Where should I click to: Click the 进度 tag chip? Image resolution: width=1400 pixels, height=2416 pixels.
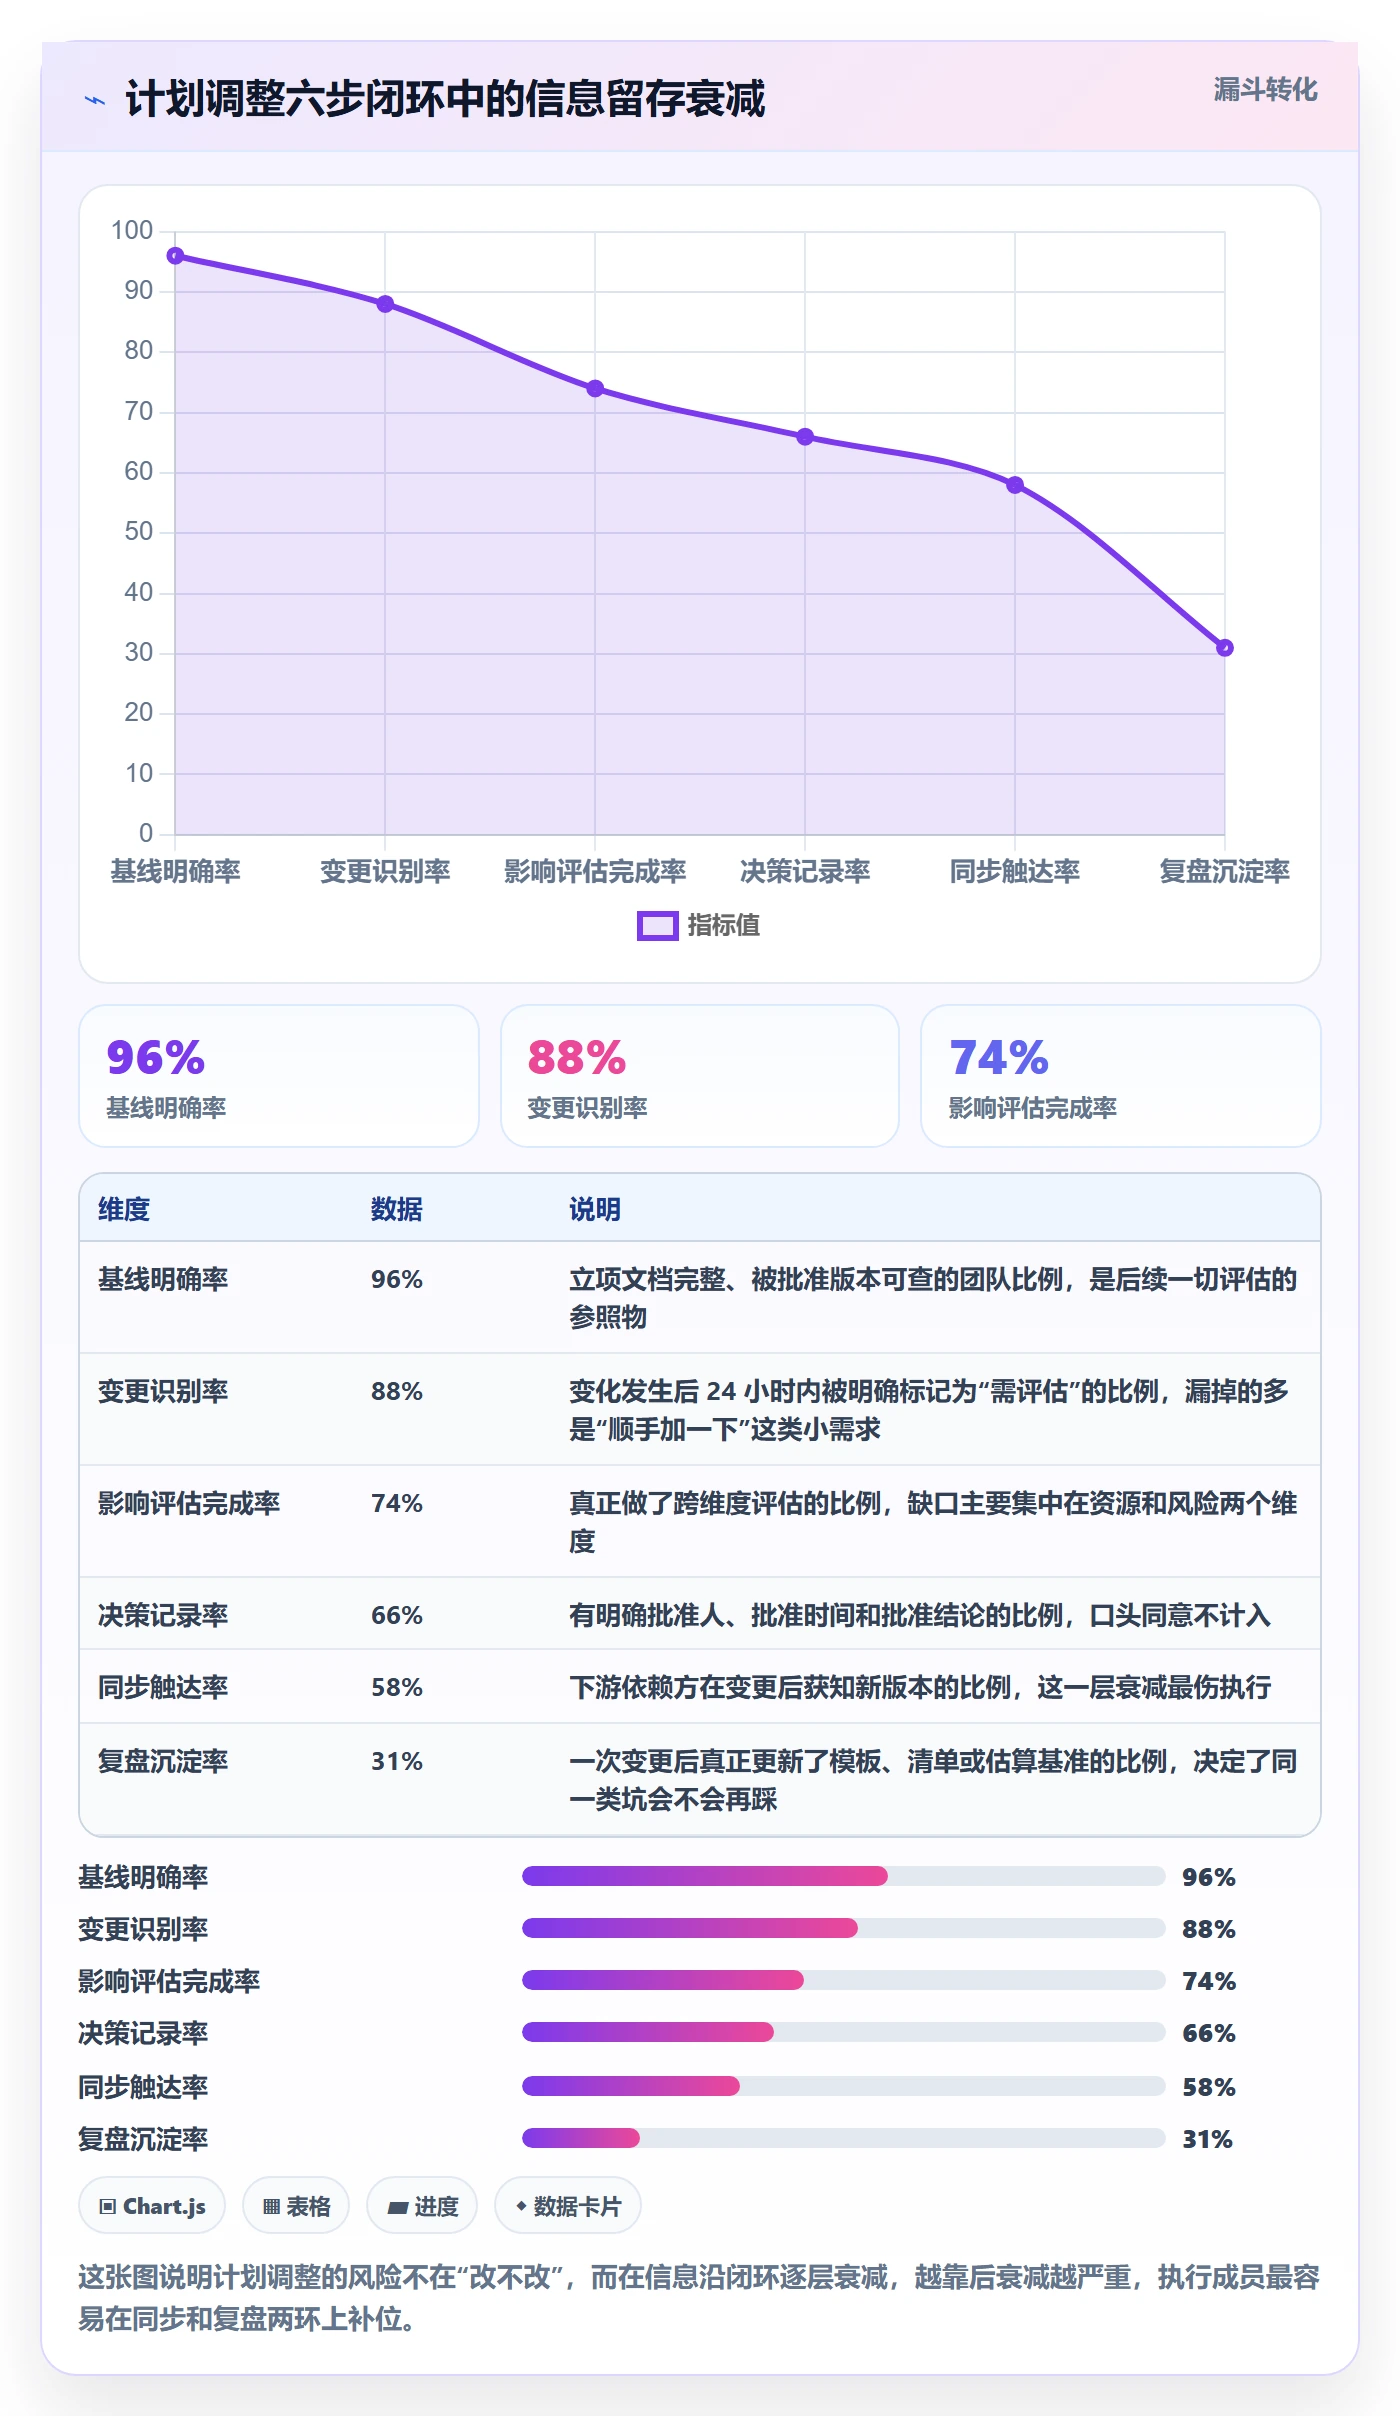pyautogui.click(x=422, y=2205)
